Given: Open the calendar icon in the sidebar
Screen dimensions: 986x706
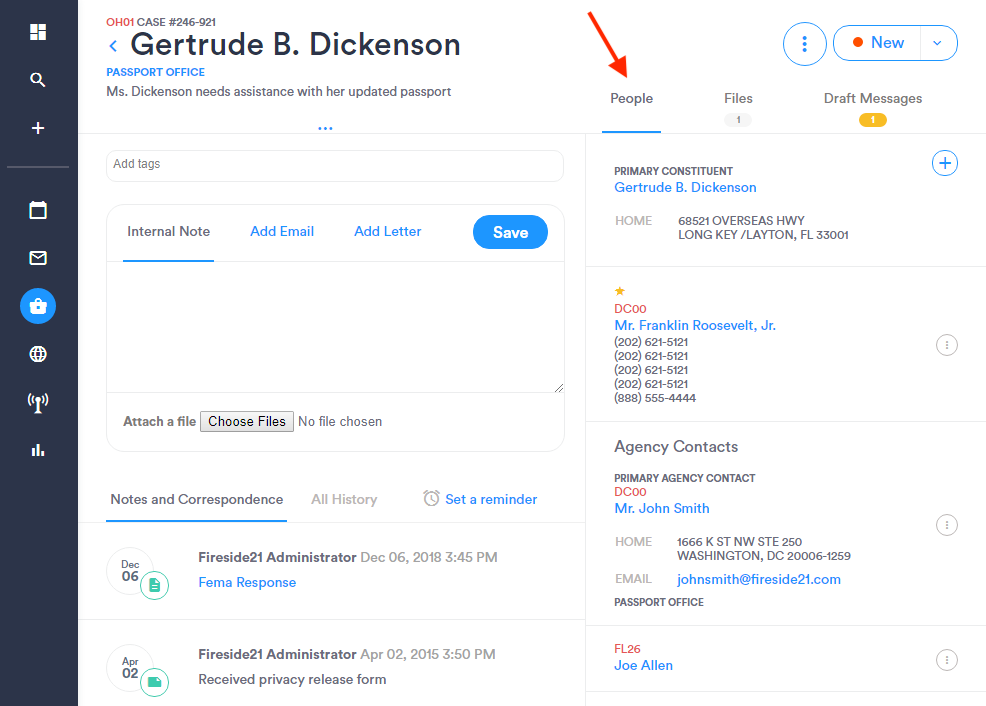Looking at the screenshot, I should click(38, 210).
